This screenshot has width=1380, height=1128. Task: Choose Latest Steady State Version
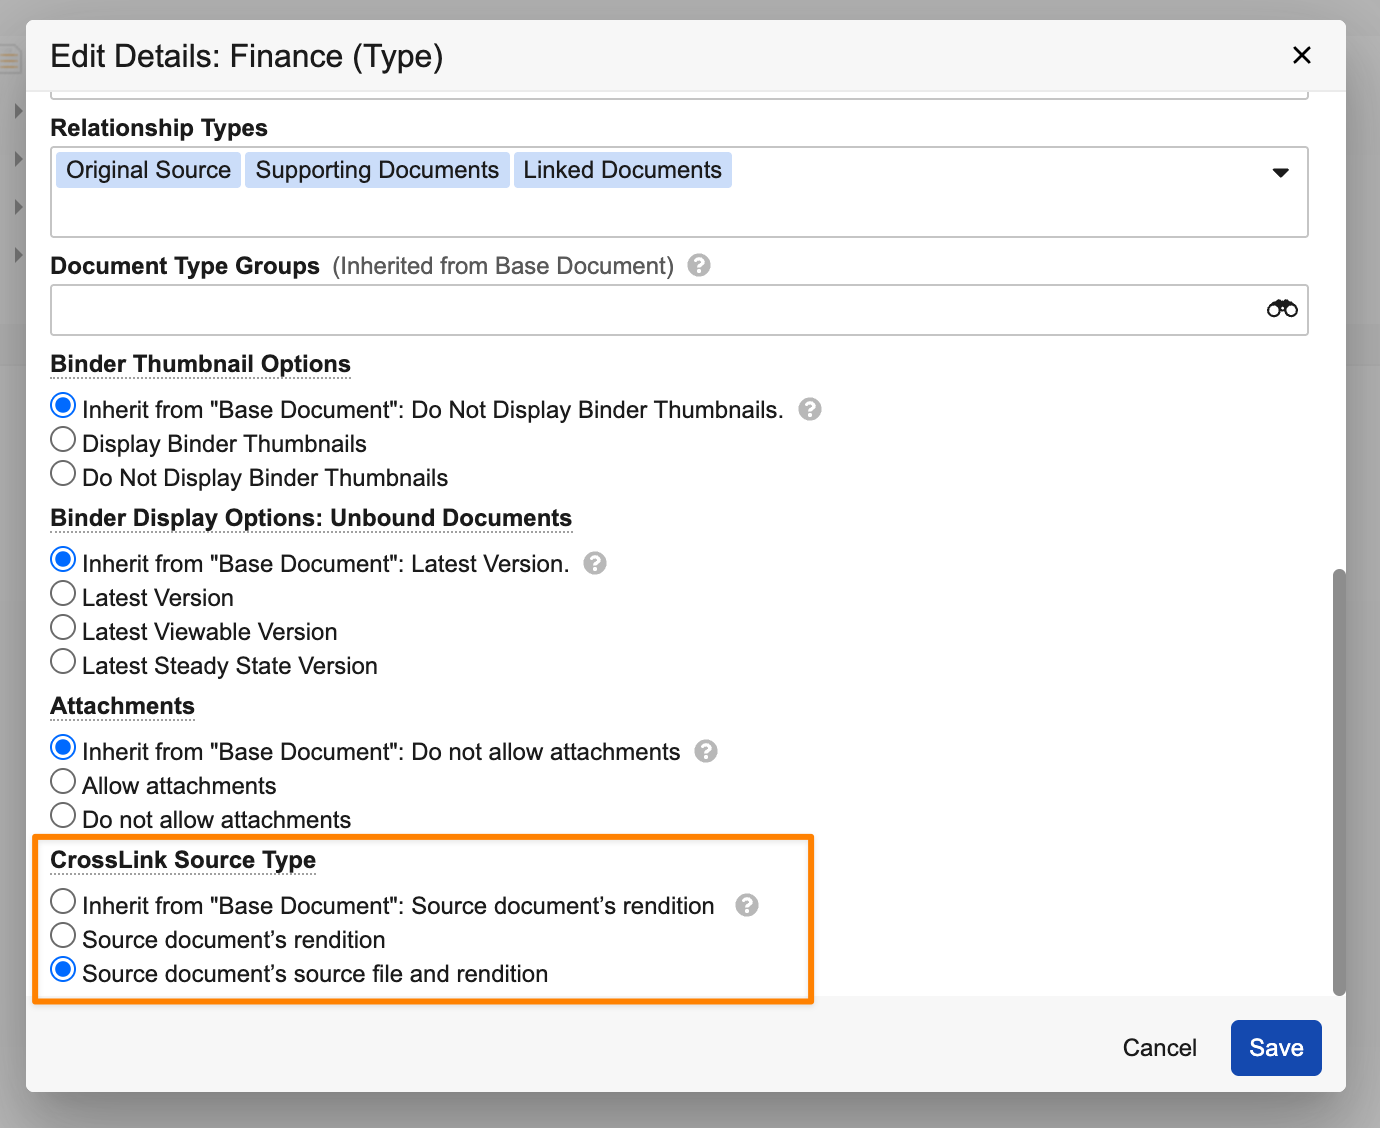coord(63,662)
